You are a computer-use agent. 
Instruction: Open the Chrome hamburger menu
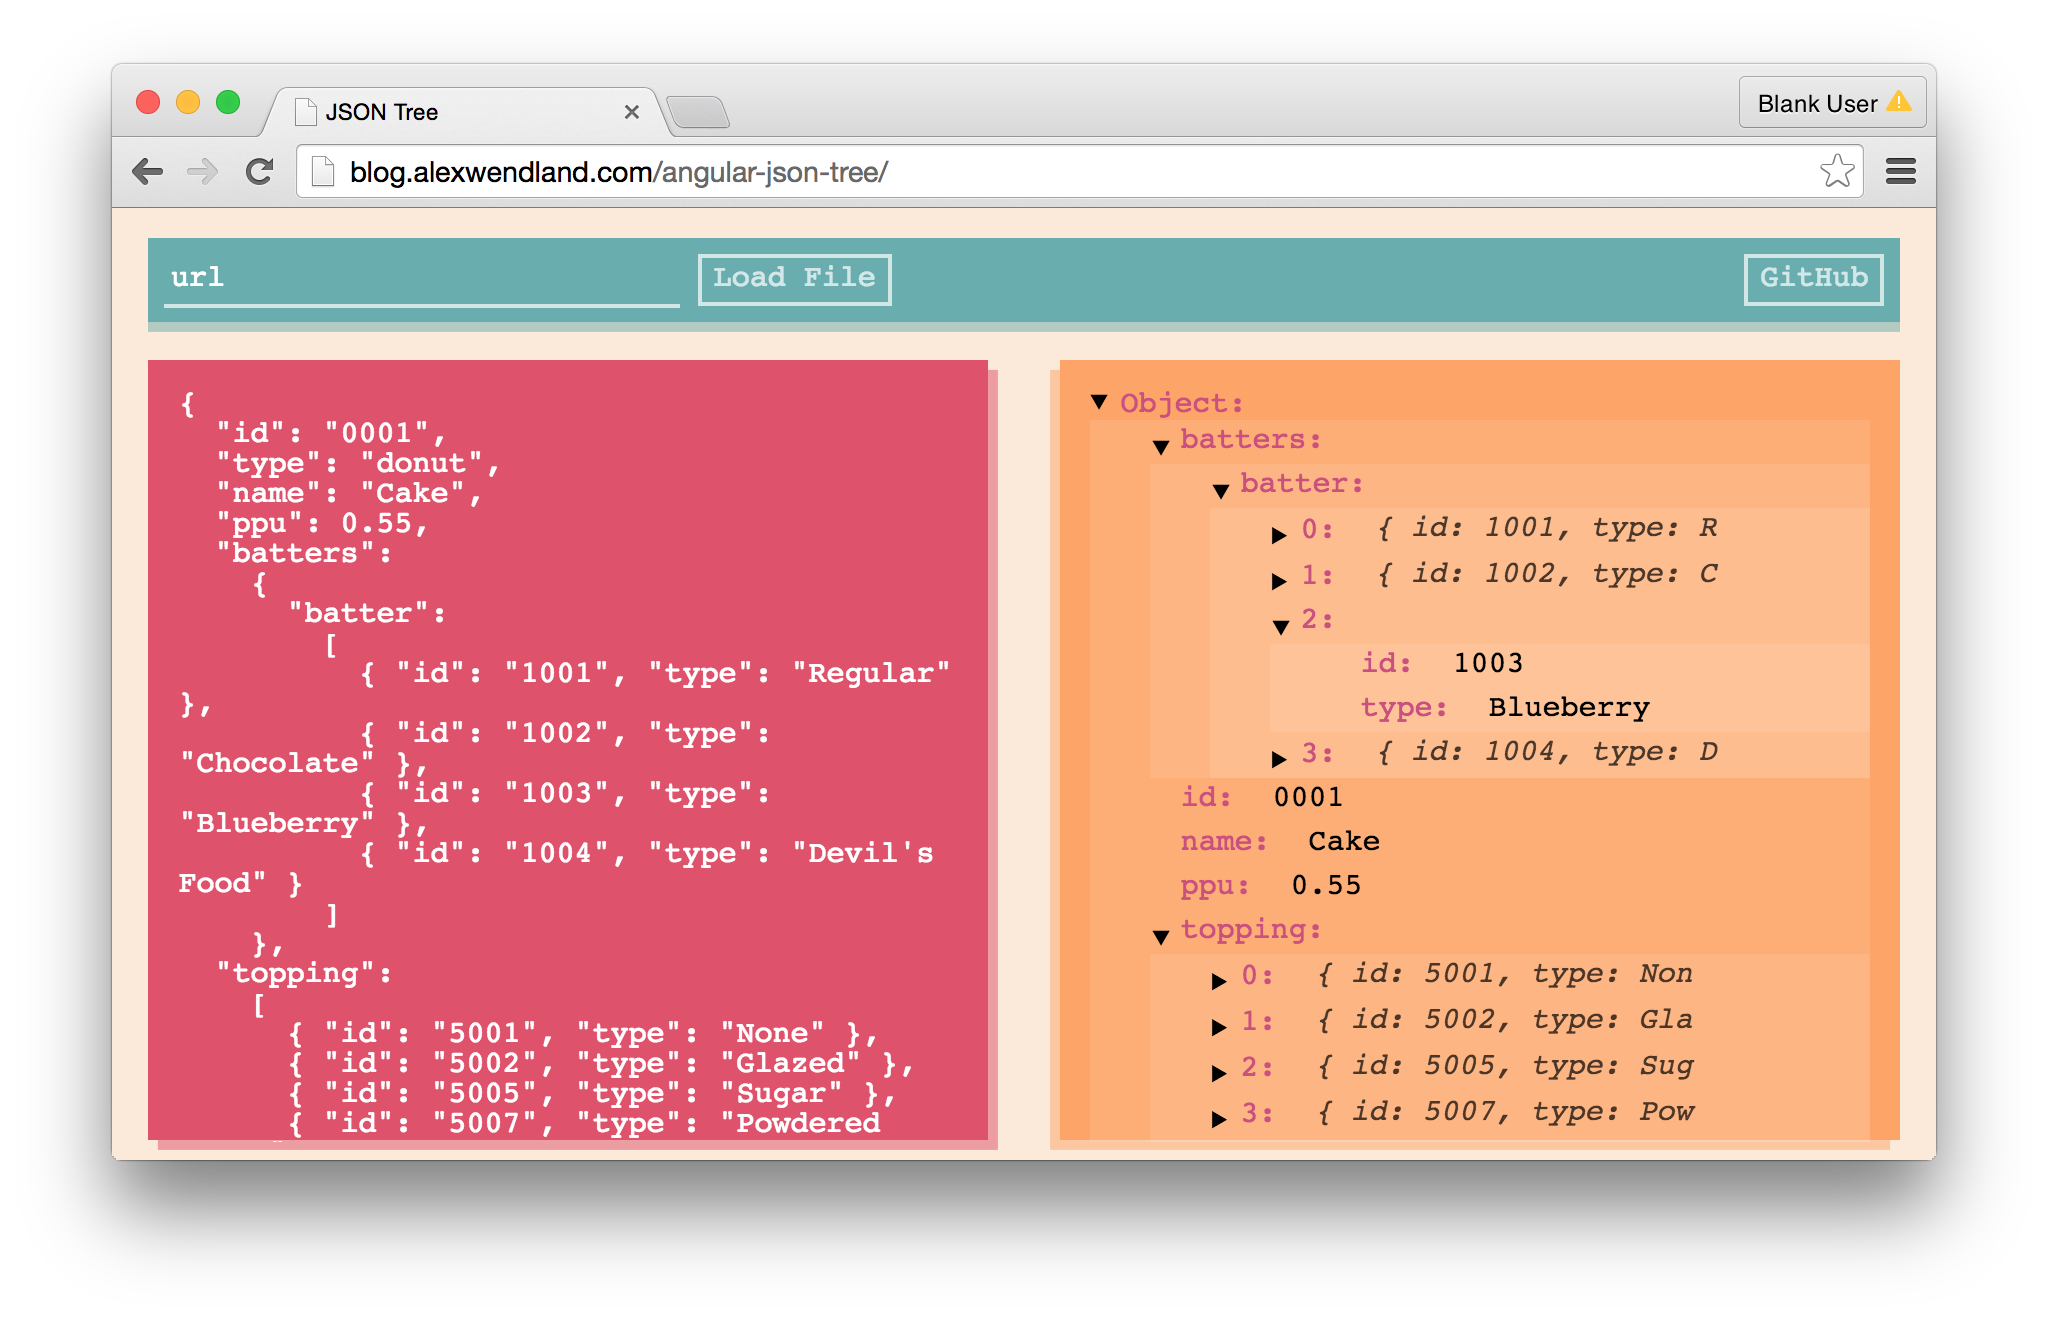pos(1900,172)
